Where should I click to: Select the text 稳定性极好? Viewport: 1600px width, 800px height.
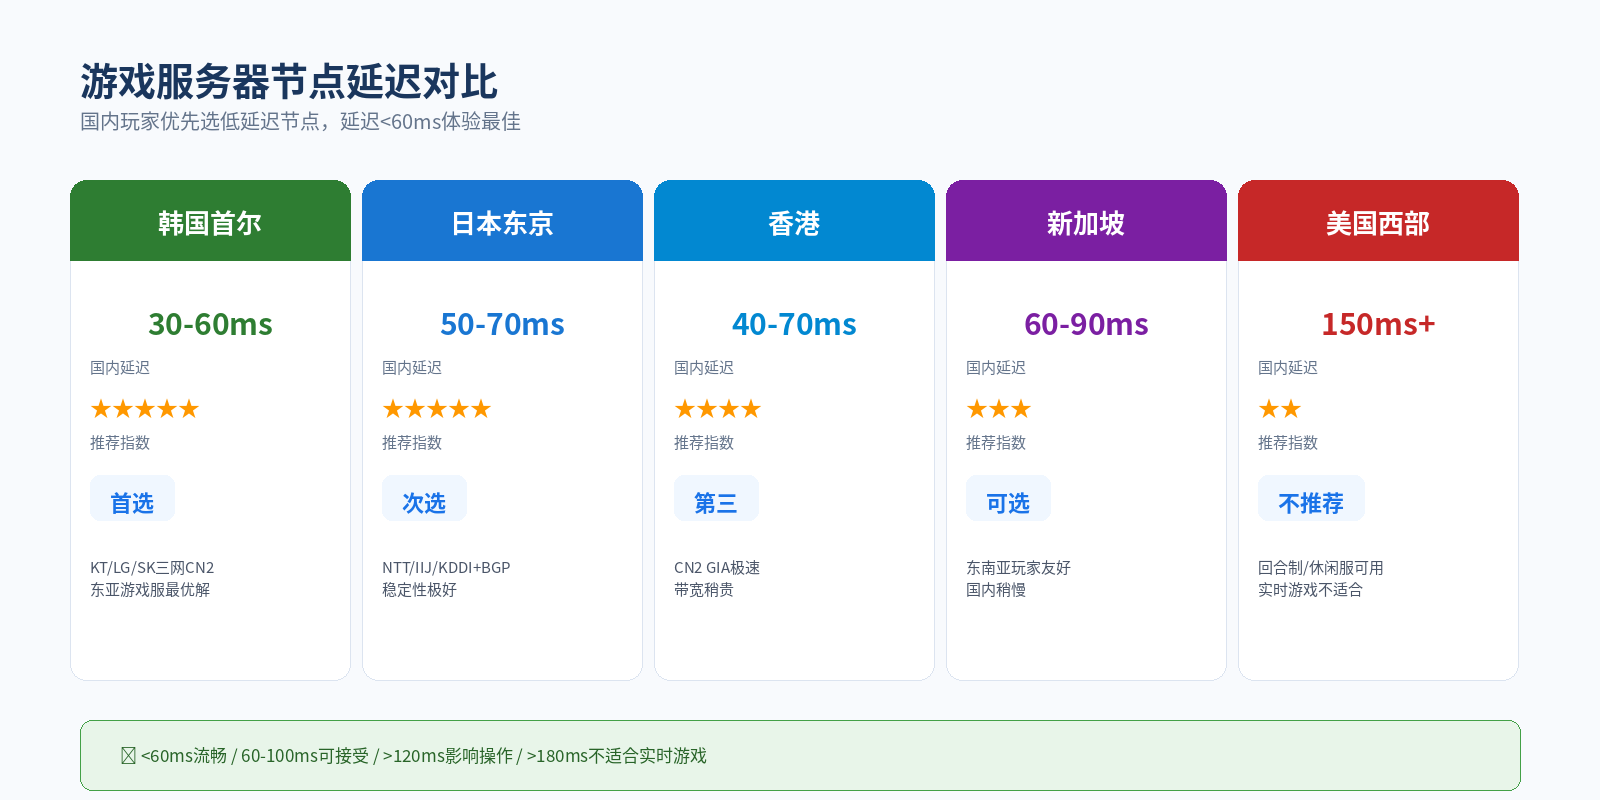pos(419,590)
